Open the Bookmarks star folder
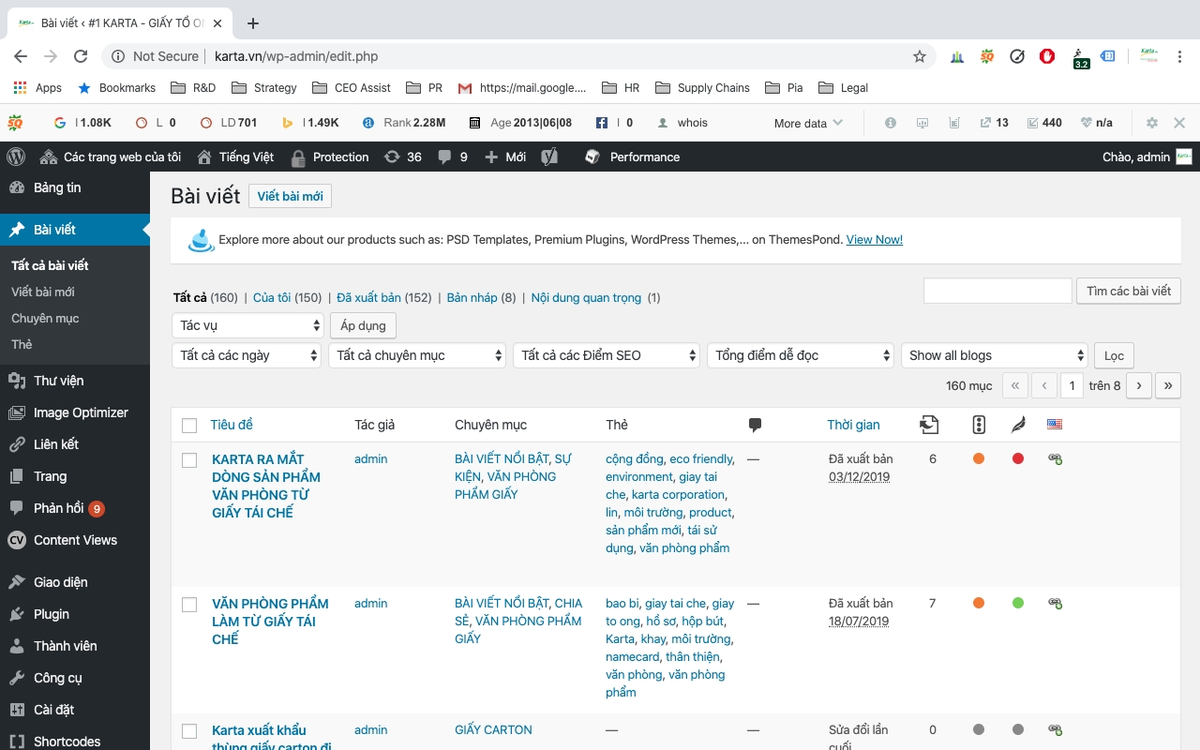 pos(116,88)
